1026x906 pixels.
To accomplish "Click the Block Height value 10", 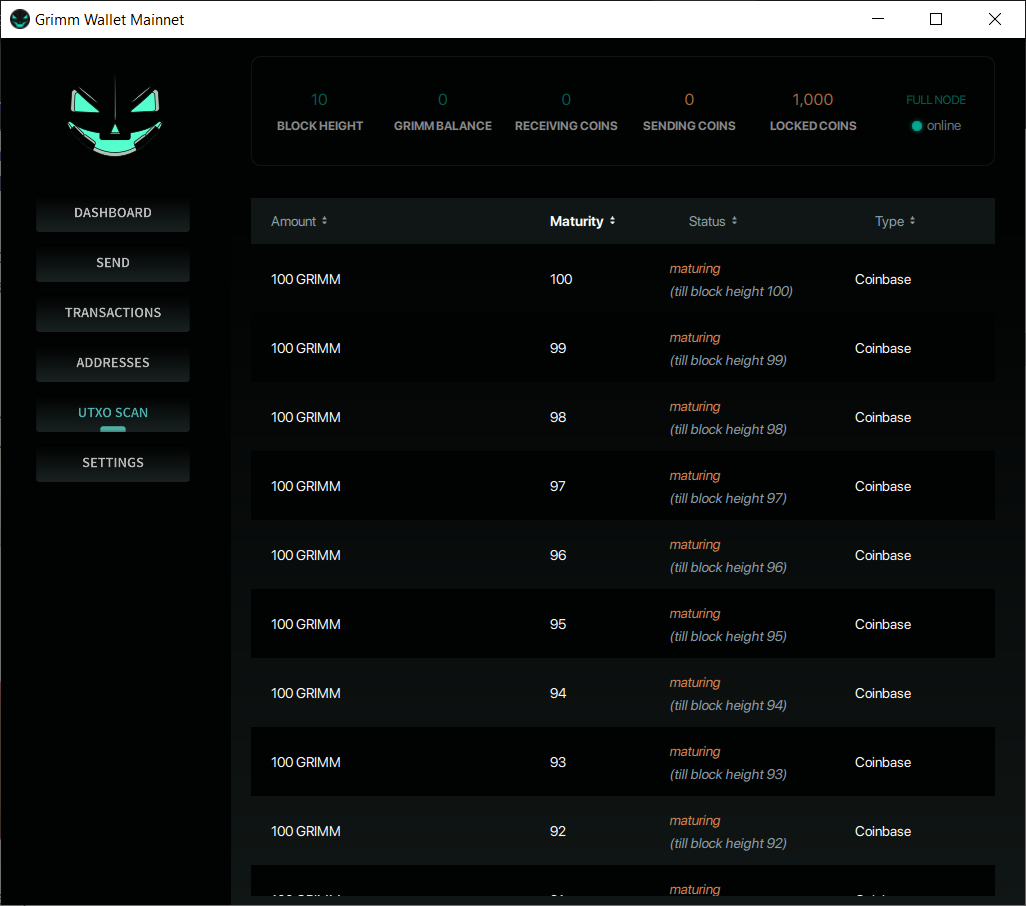I will [x=319, y=100].
